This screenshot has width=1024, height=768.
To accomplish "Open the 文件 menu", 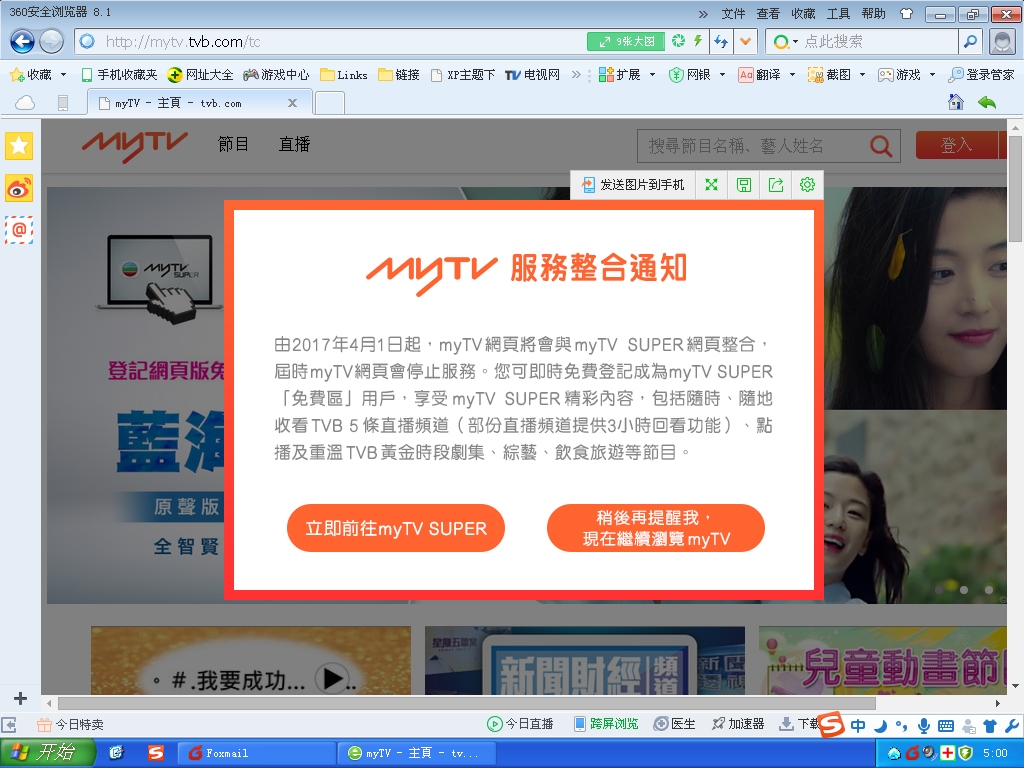I will tap(733, 14).
